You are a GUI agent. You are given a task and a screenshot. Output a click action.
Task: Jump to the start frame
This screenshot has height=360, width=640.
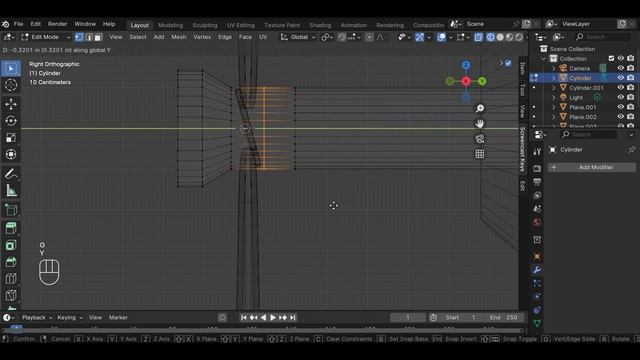(244, 317)
